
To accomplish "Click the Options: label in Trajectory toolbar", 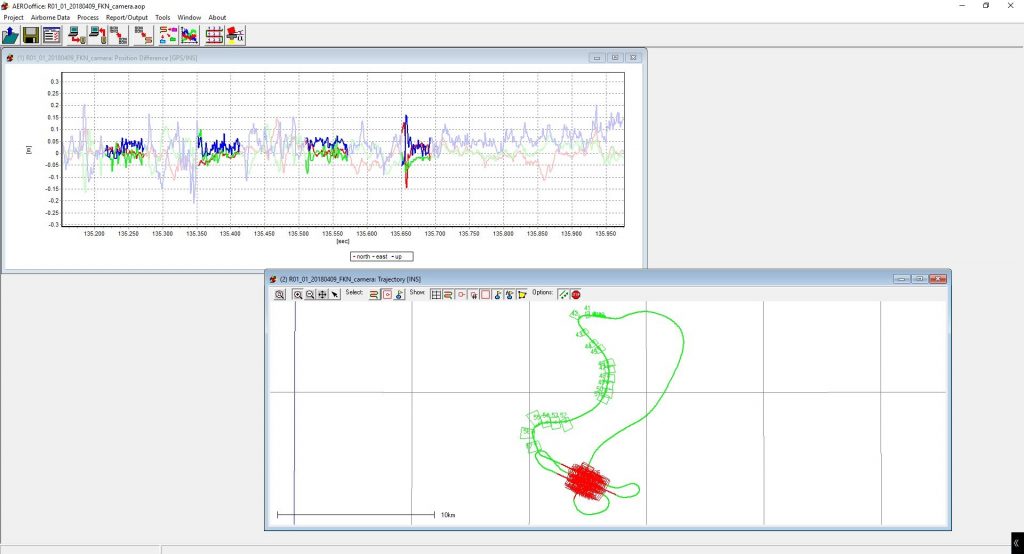I will (543, 293).
